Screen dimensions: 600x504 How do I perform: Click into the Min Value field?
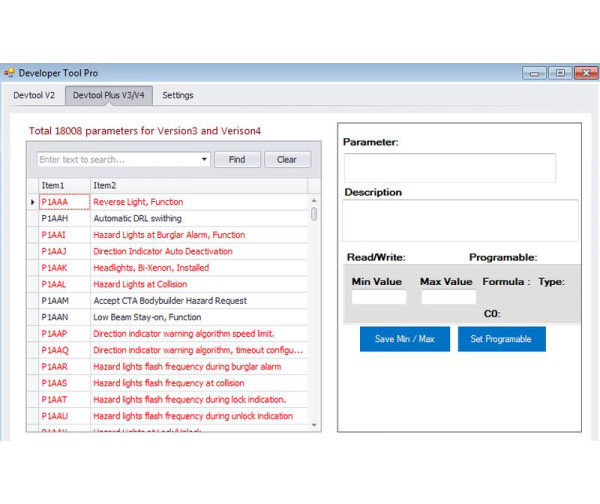pyautogui.click(x=379, y=297)
